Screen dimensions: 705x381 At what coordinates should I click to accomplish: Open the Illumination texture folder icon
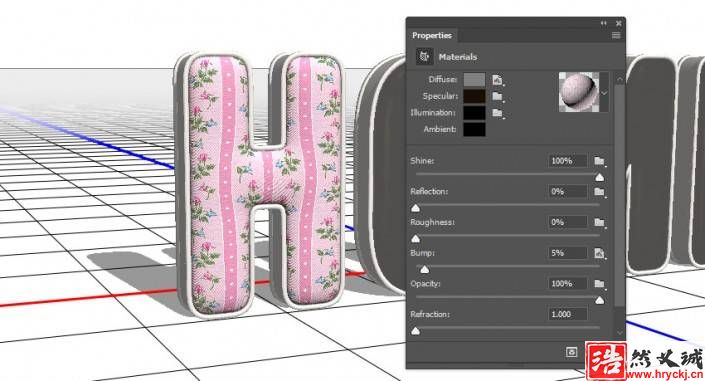[497, 113]
